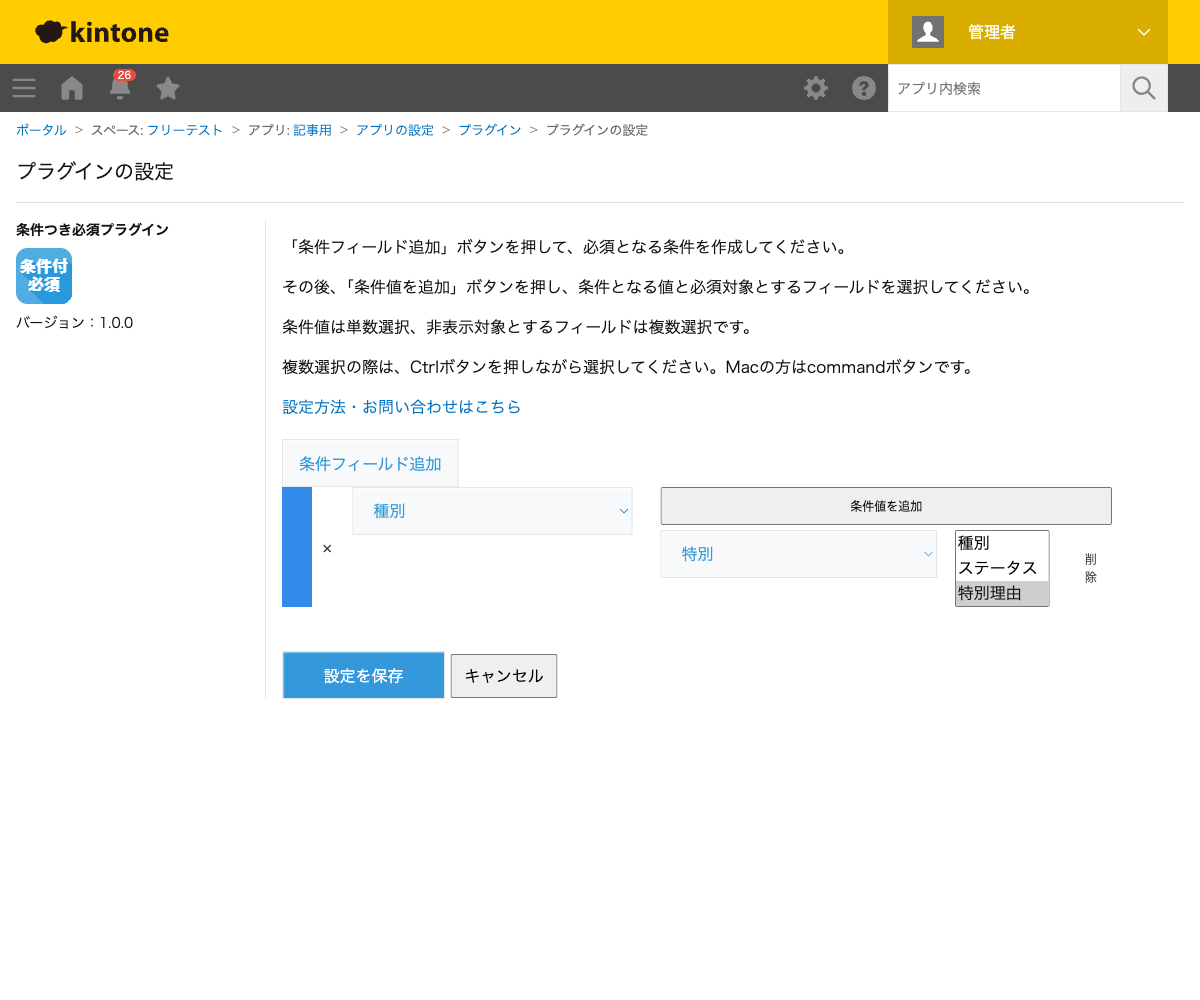Open 記事用 app breadcrumb link
Viewport: 1200px width, 1000px height.
[x=312, y=130]
